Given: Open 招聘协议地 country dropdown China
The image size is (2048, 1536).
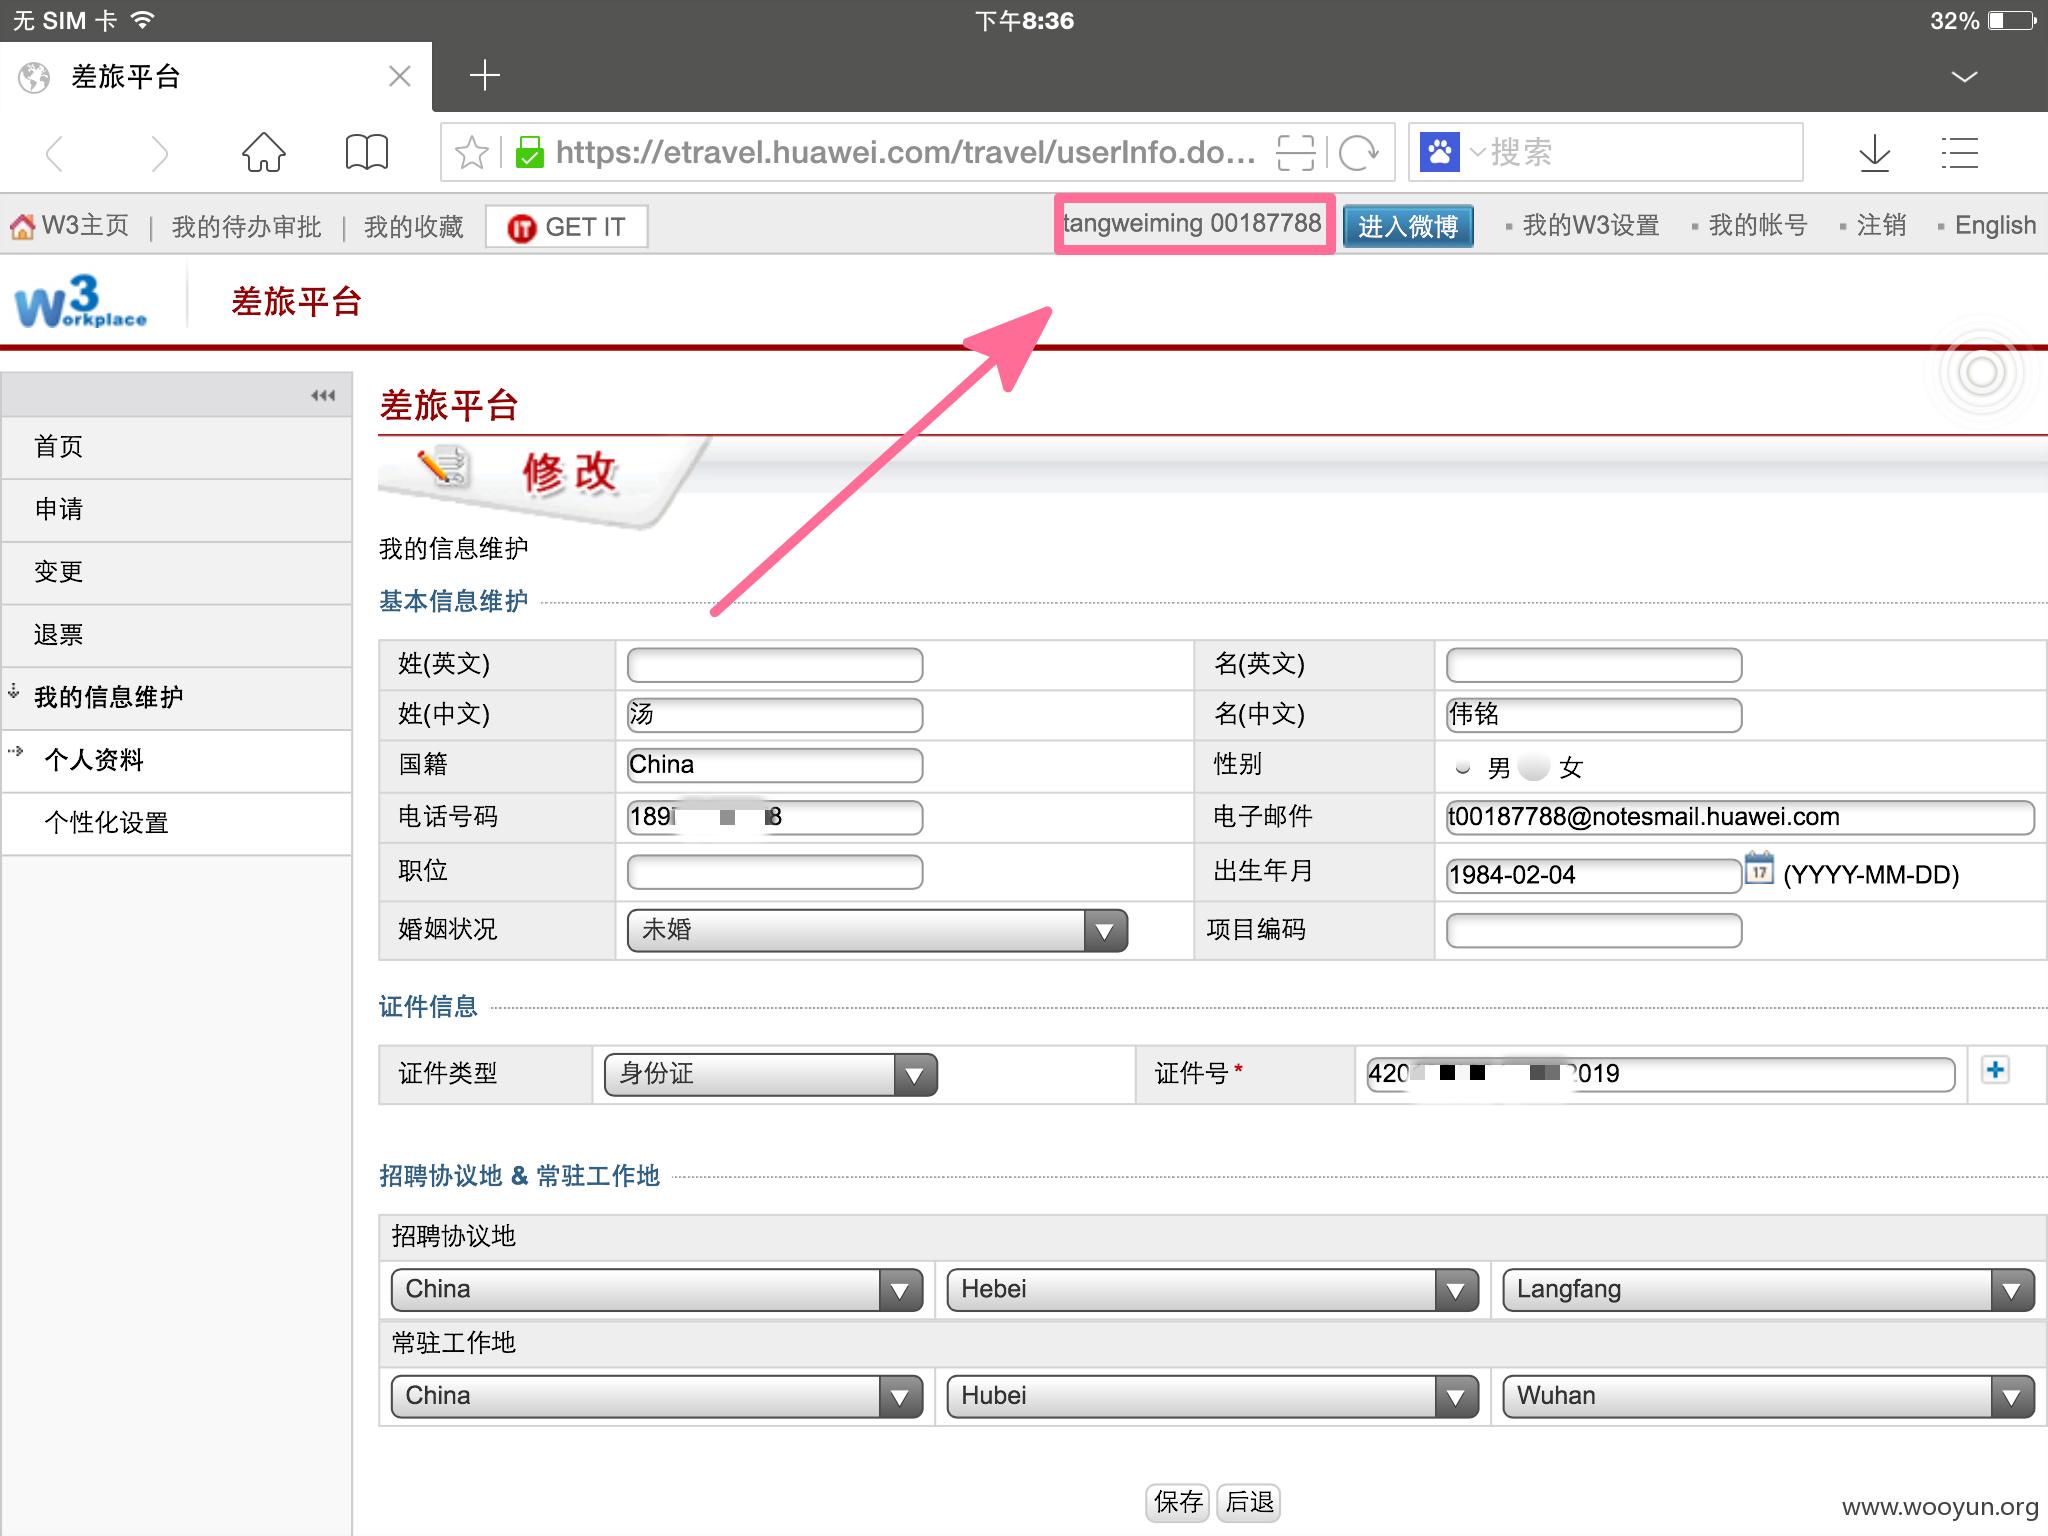Looking at the screenshot, I should [657, 1290].
